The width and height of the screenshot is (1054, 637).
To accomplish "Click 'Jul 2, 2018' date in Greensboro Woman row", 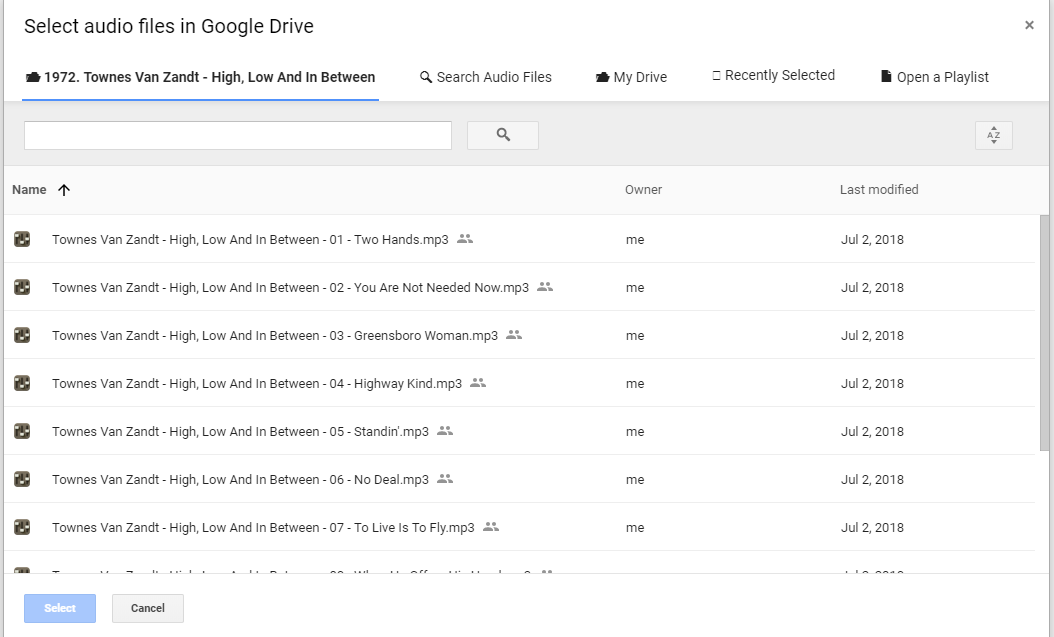I will tap(873, 336).
